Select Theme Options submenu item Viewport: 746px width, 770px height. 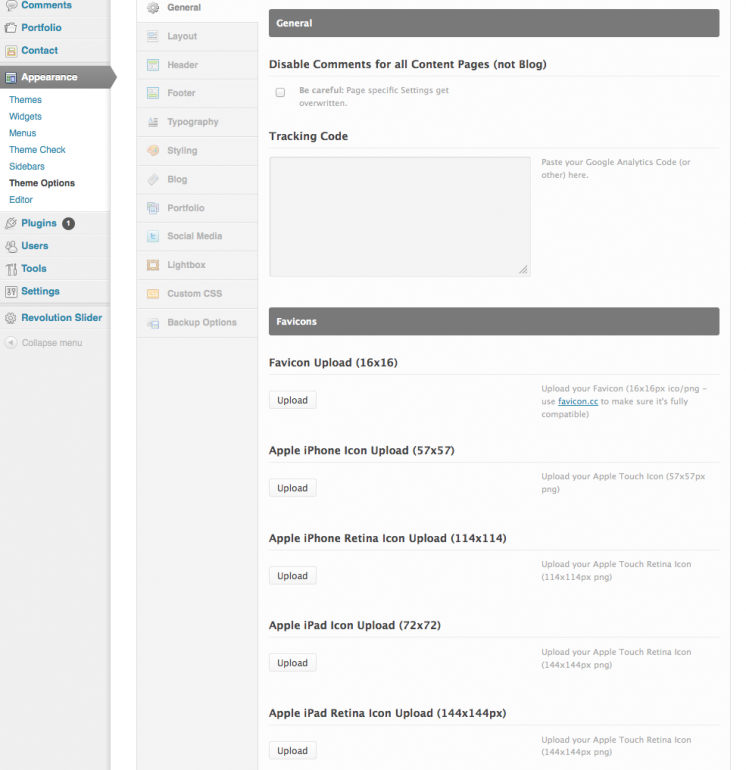point(42,183)
